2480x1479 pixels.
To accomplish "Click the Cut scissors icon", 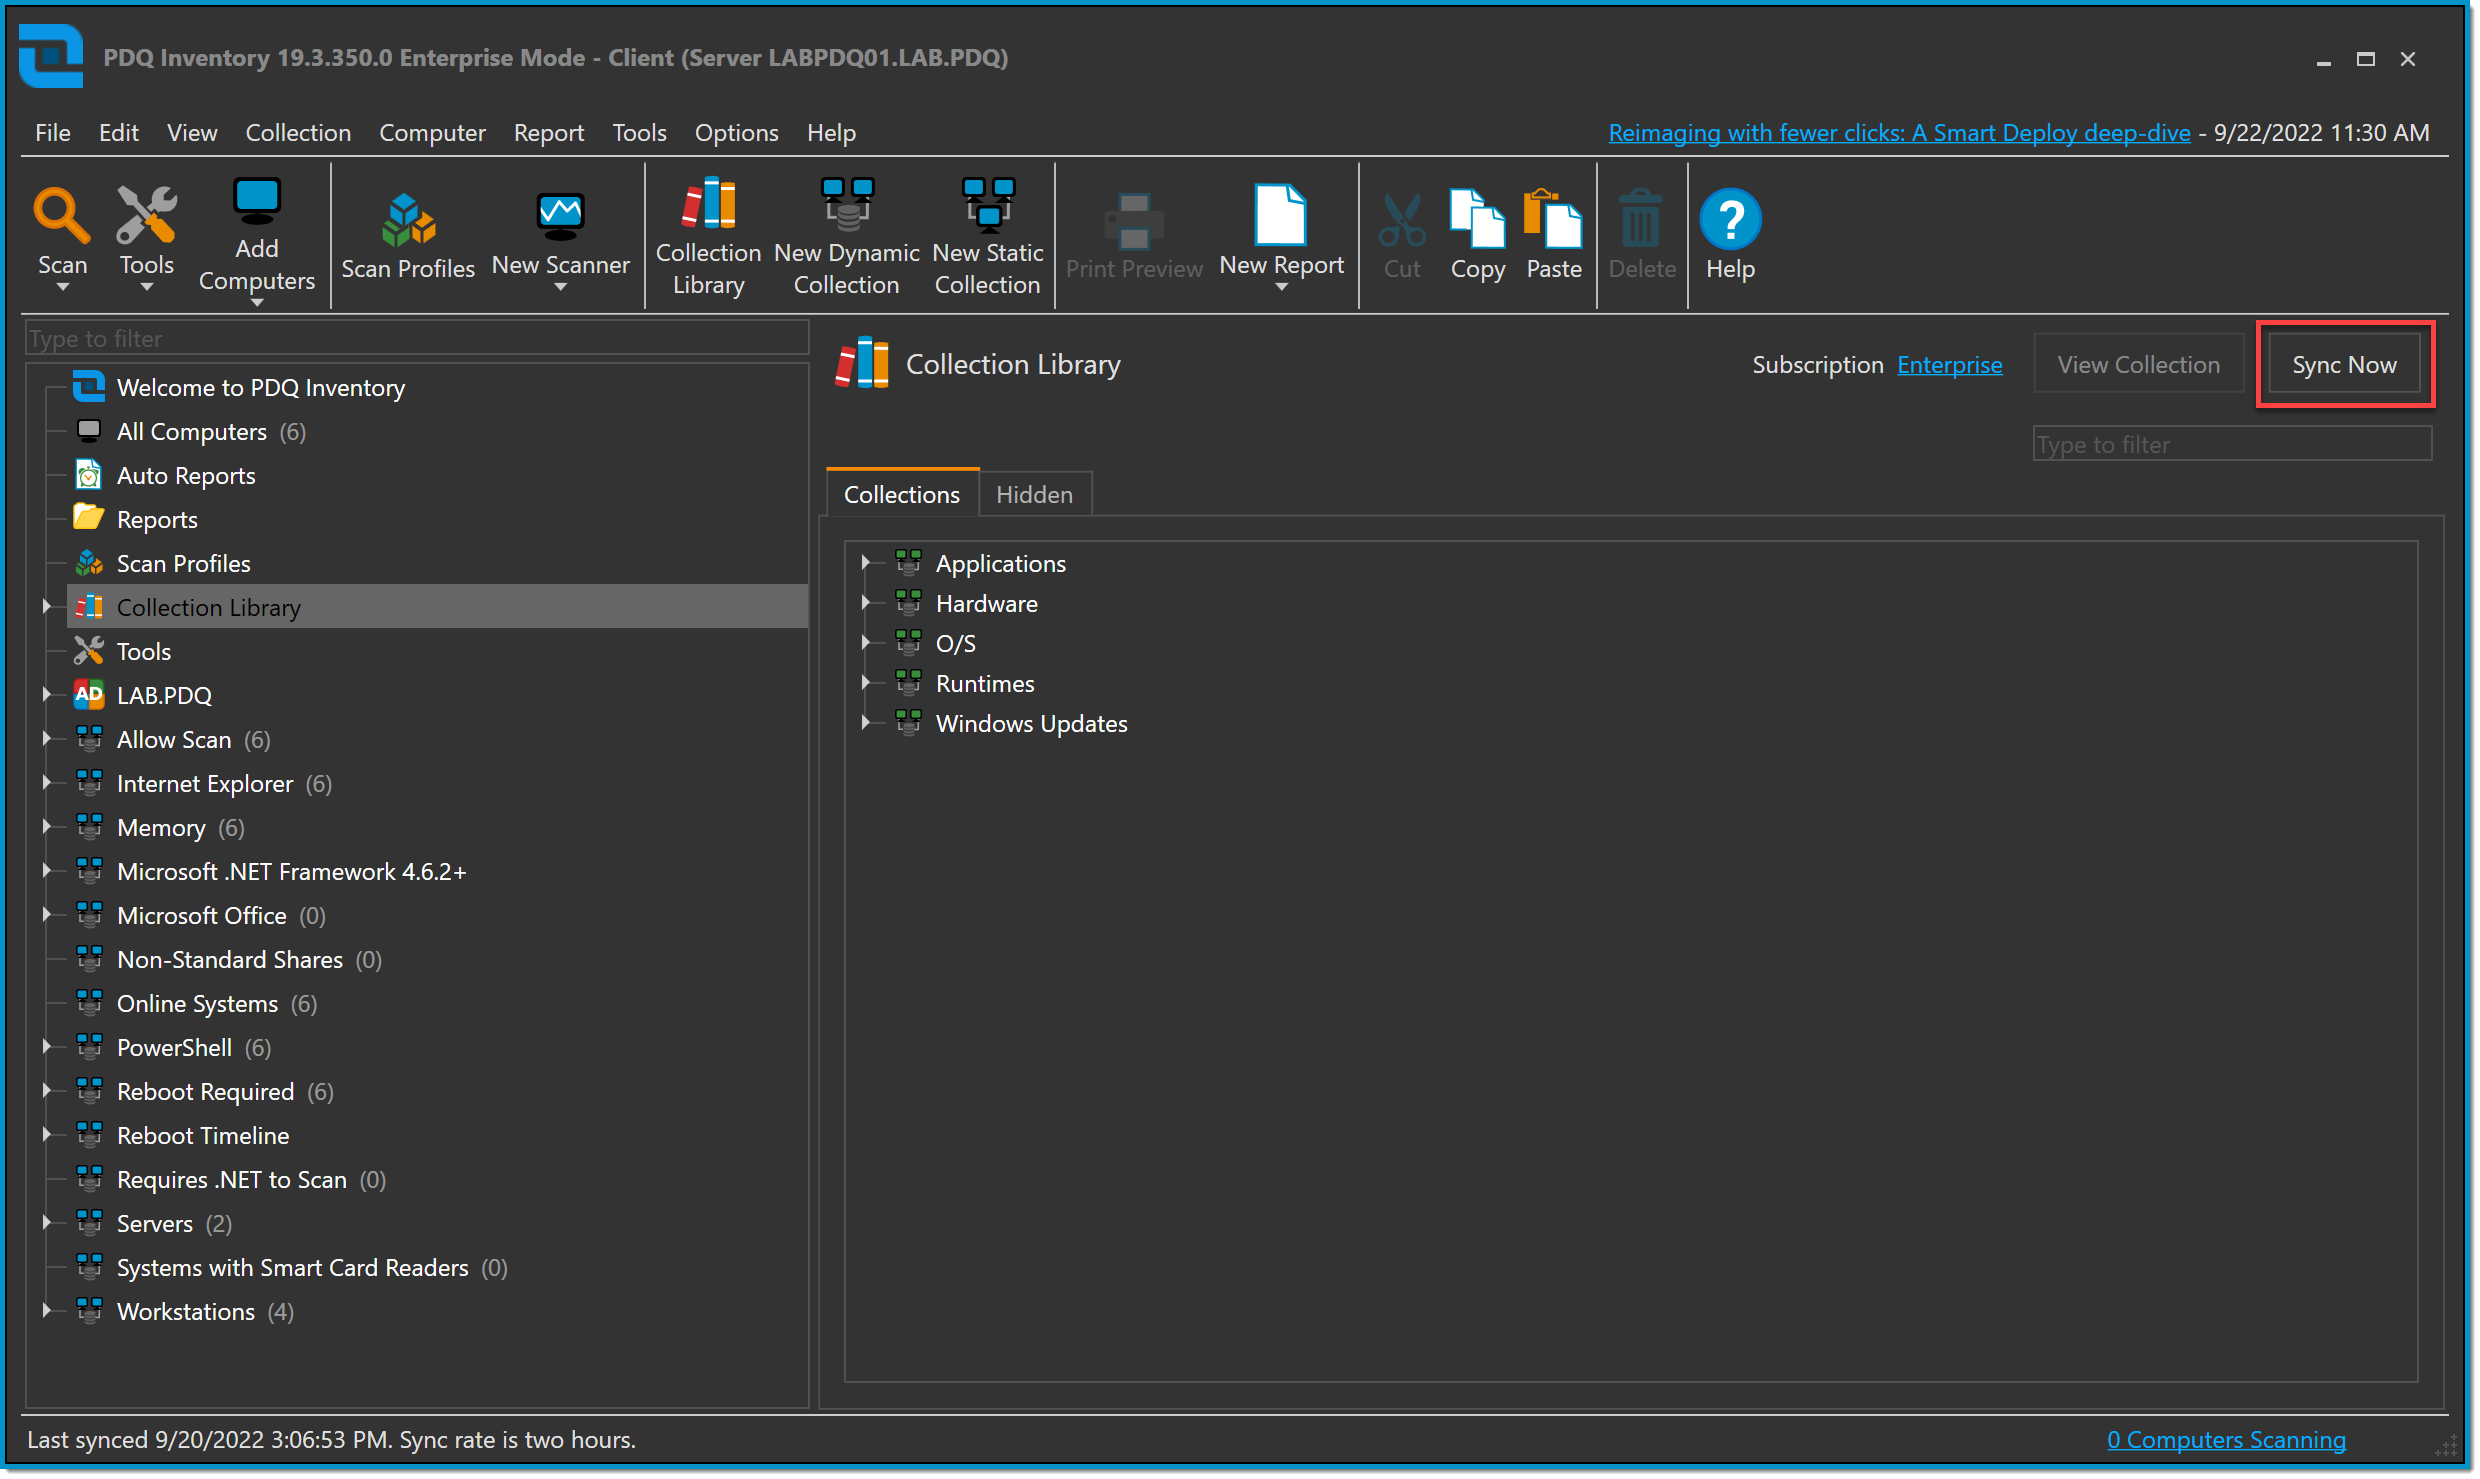I will (1401, 220).
